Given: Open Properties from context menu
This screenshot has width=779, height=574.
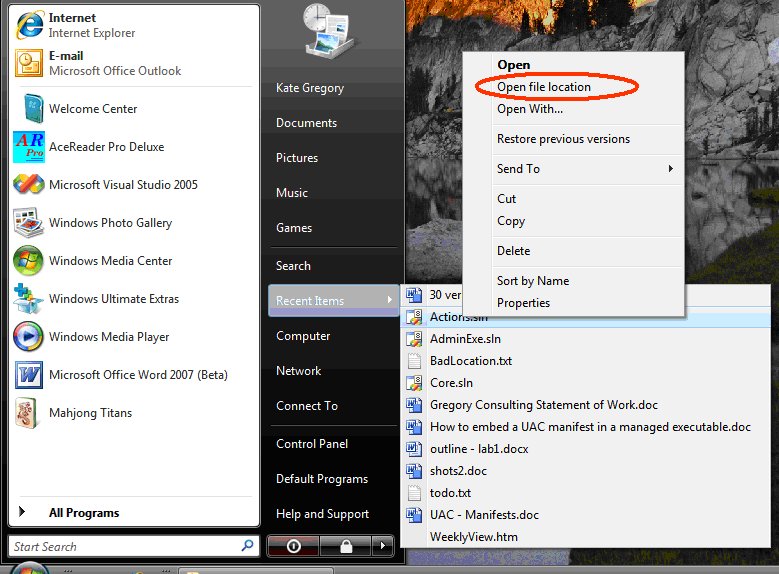Looking at the screenshot, I should click(523, 303).
